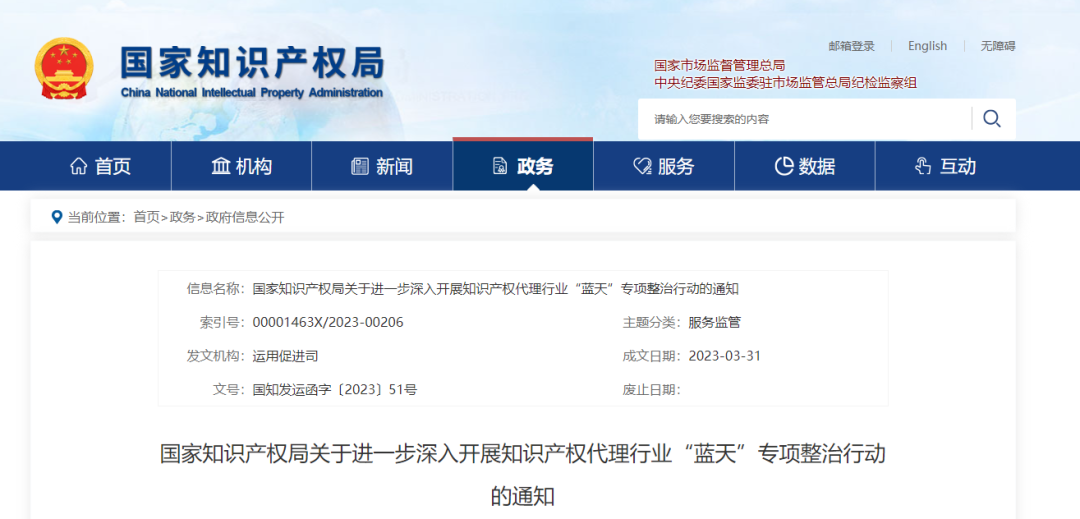Click the document icon beside 政务

click(500, 166)
